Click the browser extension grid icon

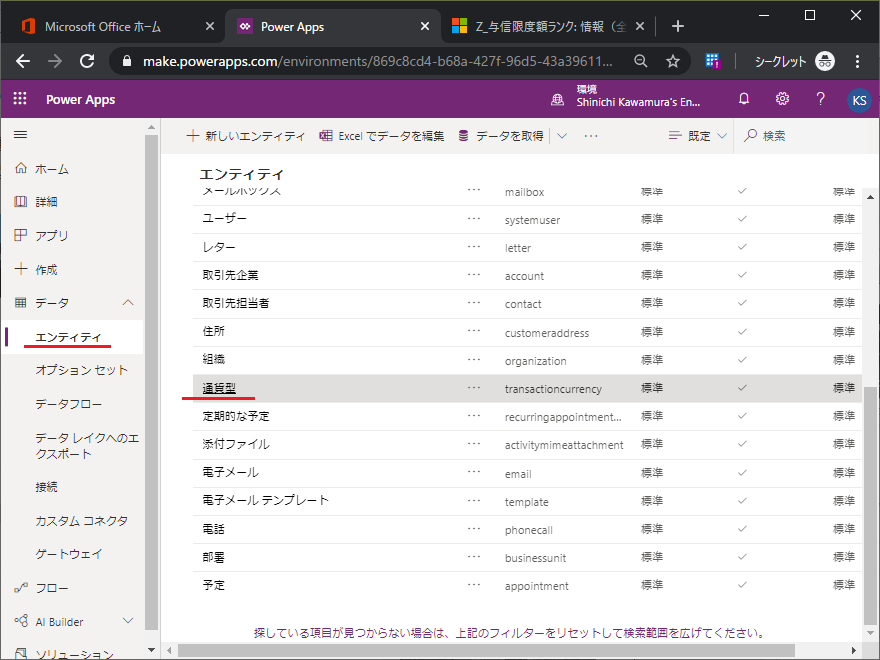[x=713, y=61]
